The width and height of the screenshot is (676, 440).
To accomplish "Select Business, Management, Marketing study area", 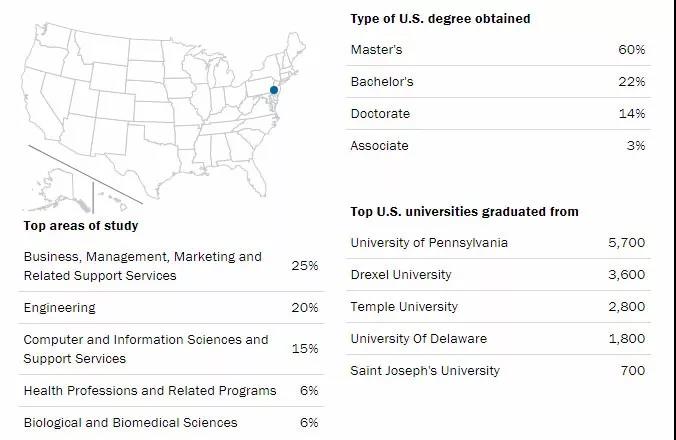I will (142, 265).
